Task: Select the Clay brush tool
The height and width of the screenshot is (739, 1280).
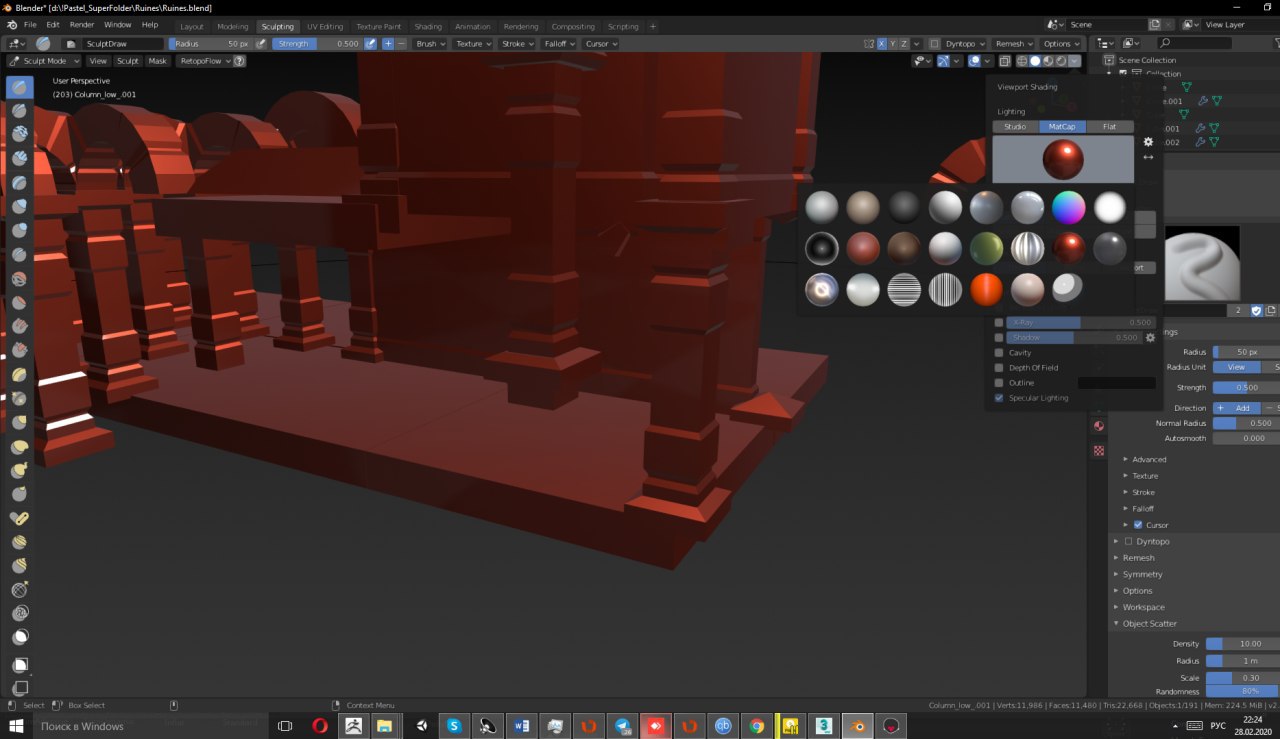Action: tap(19, 135)
